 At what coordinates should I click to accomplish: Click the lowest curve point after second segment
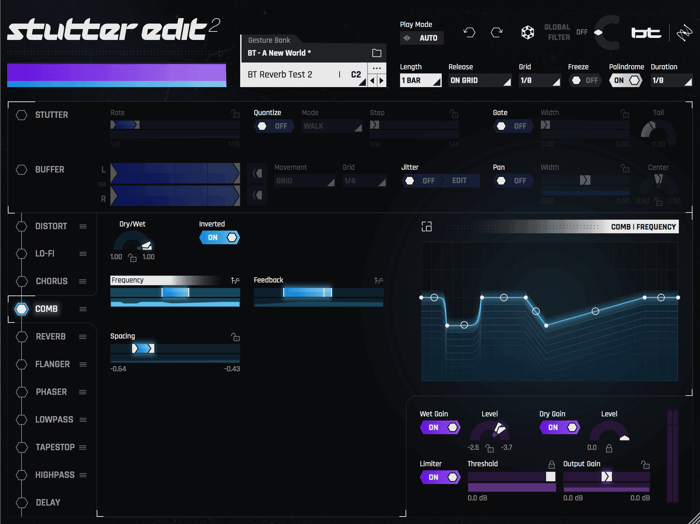click(x=546, y=326)
